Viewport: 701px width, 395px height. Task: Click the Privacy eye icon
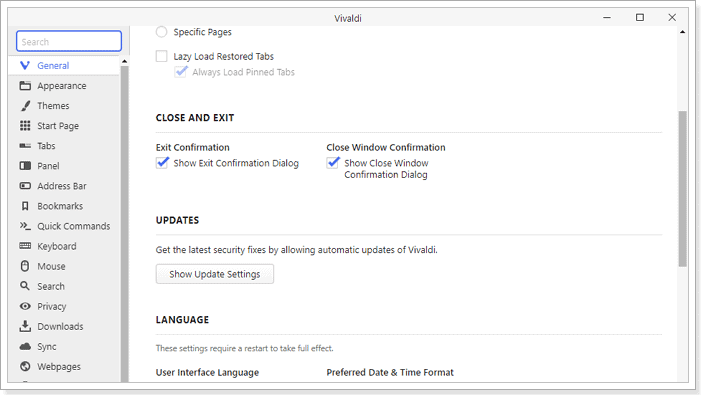[x=25, y=306]
